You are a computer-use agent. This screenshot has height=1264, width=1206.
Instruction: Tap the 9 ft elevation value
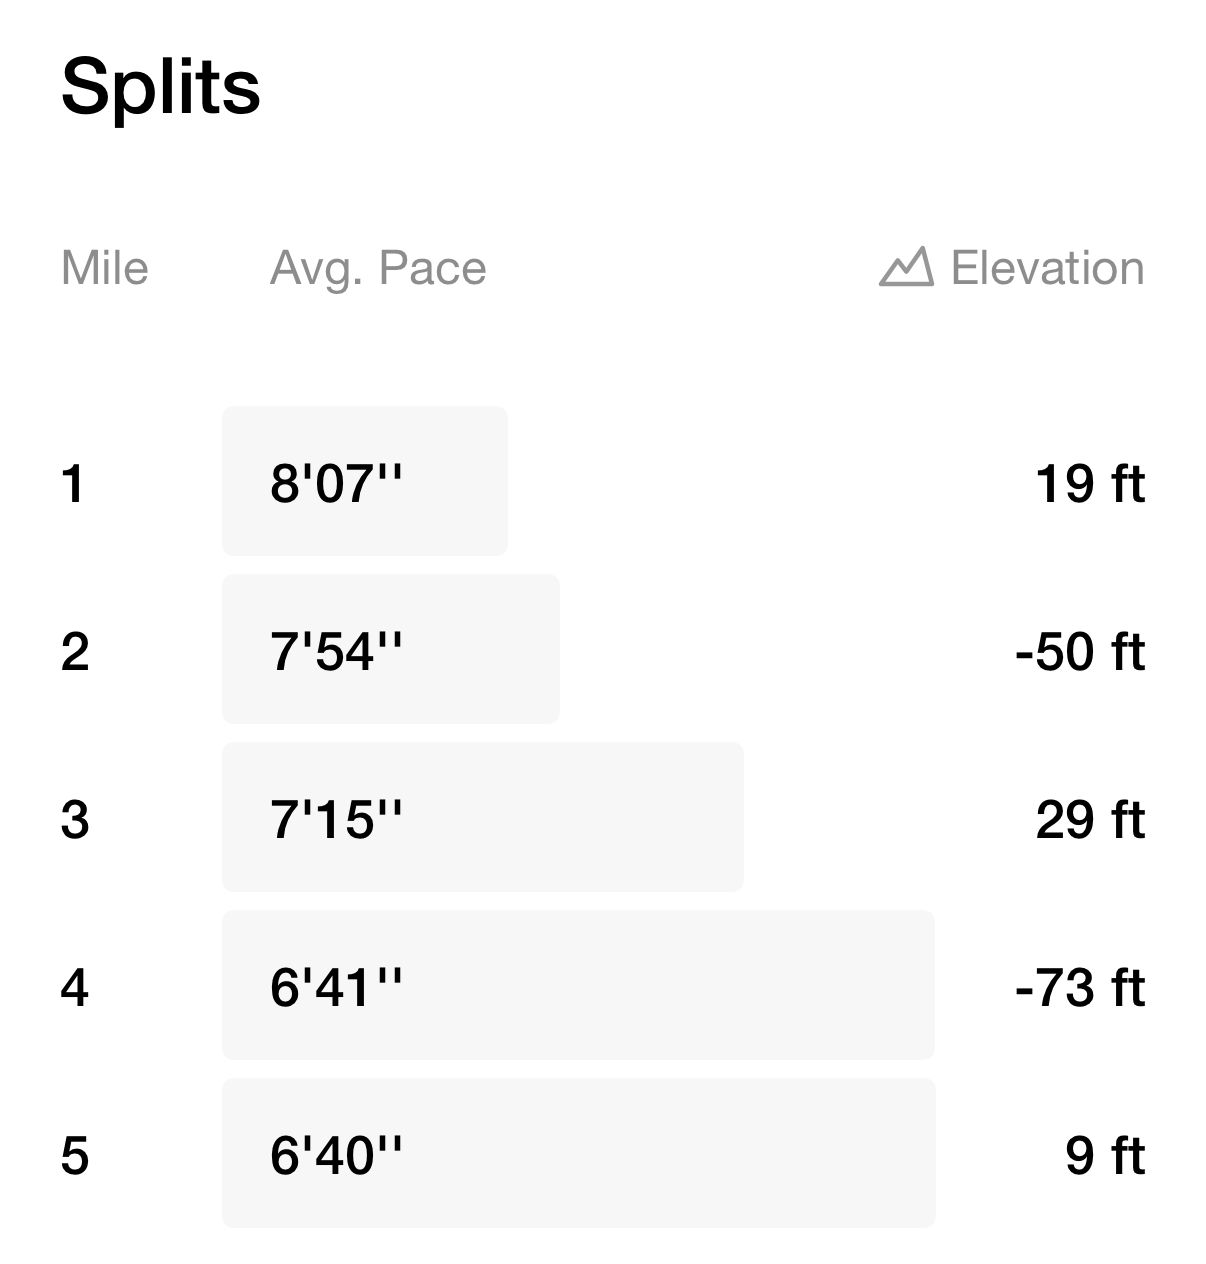coord(1105,1156)
